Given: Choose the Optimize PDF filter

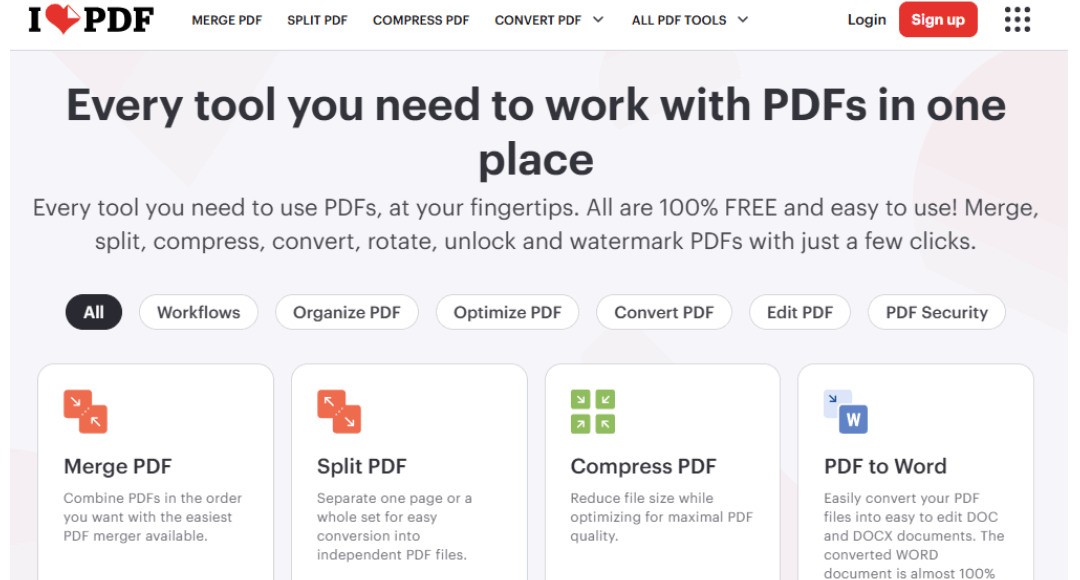Looking at the screenshot, I should [507, 312].
